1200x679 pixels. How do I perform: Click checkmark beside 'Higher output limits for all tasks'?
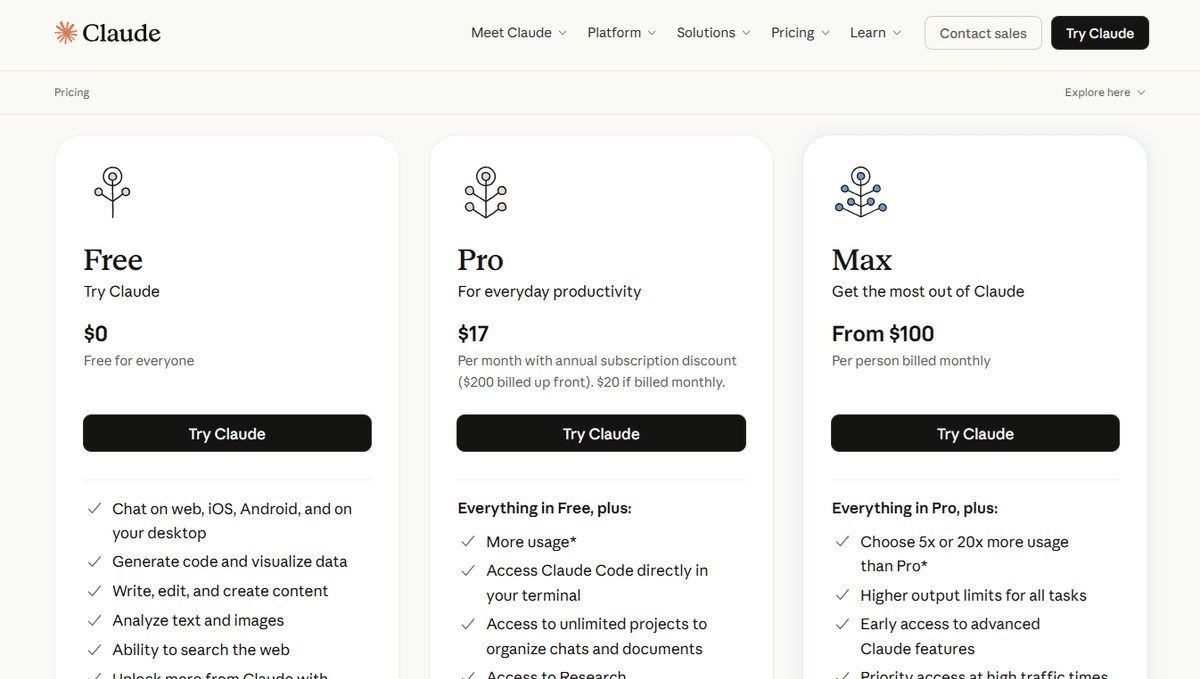pyautogui.click(x=842, y=595)
